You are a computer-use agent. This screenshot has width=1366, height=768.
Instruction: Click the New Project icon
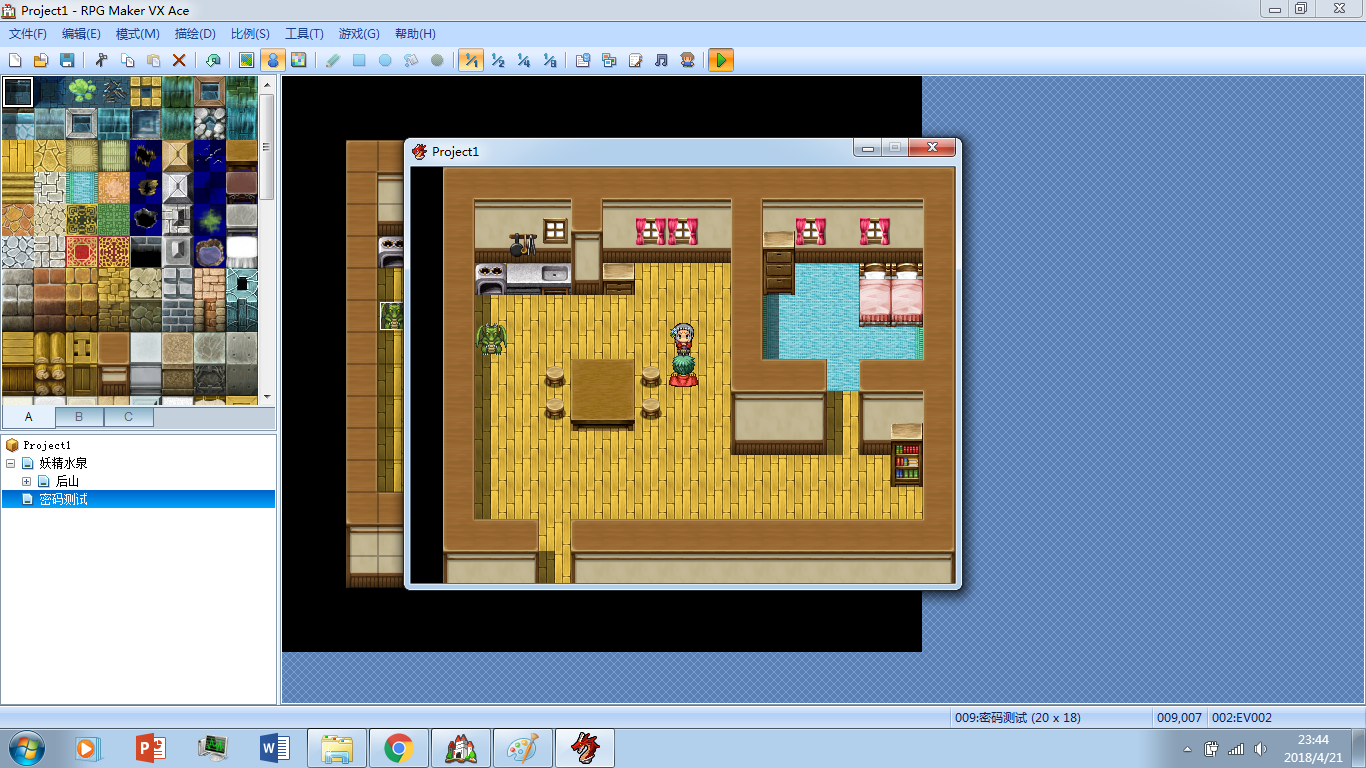tap(15, 60)
